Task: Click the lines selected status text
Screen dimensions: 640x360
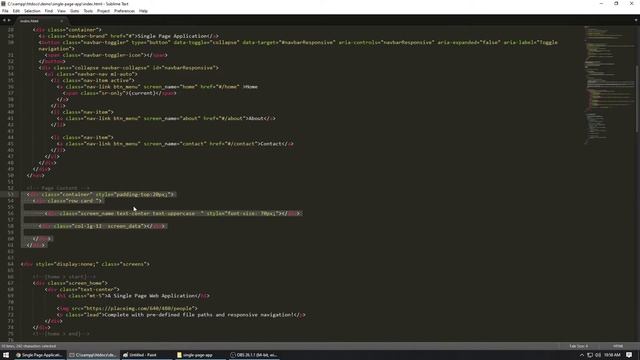Action: tap(29, 346)
